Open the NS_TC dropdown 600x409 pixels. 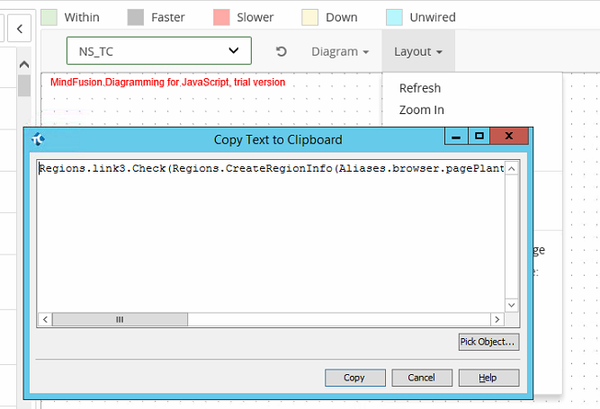(159, 51)
